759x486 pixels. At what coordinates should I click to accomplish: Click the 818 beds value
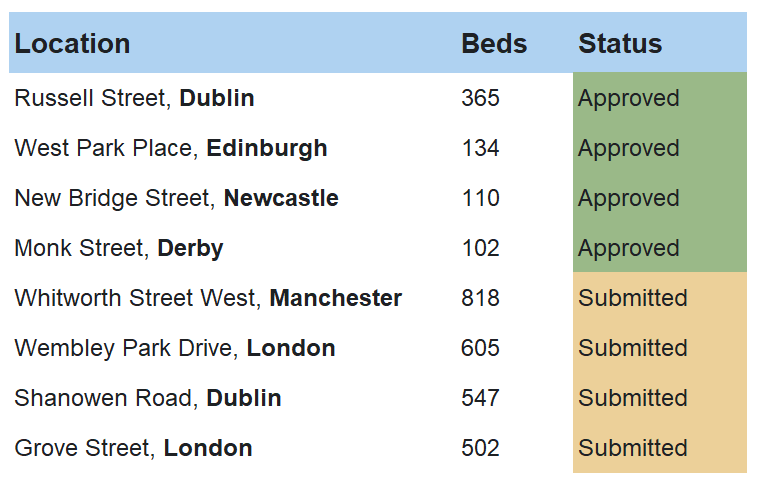click(480, 298)
